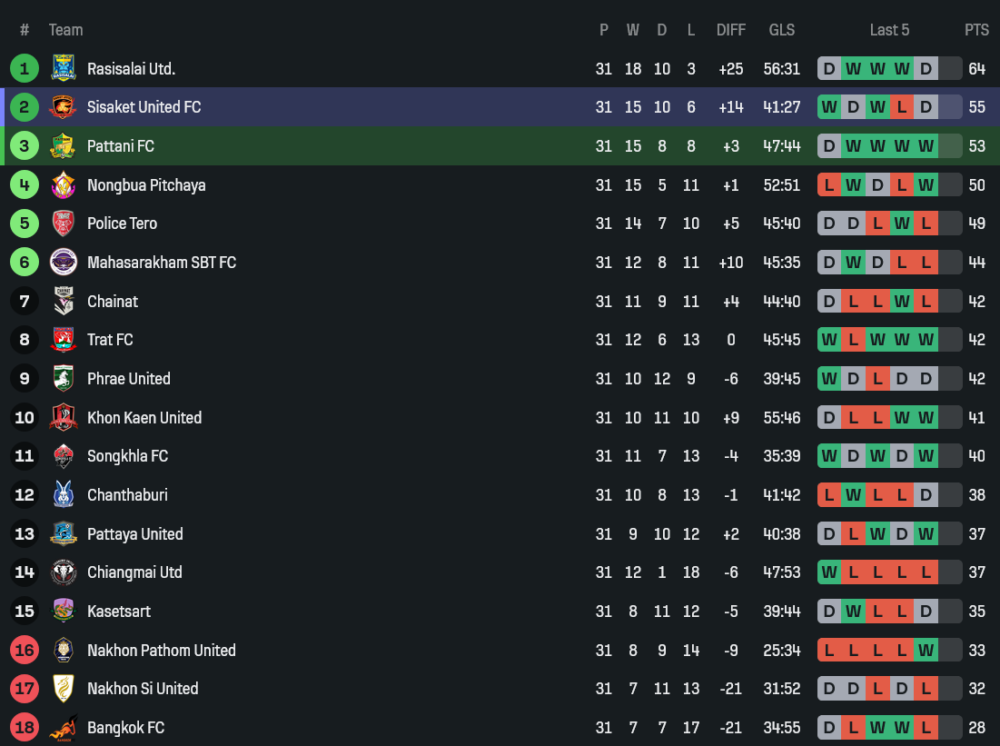The height and width of the screenshot is (746, 1000).
Task: Click position badge number 1
Action: tap(24, 68)
